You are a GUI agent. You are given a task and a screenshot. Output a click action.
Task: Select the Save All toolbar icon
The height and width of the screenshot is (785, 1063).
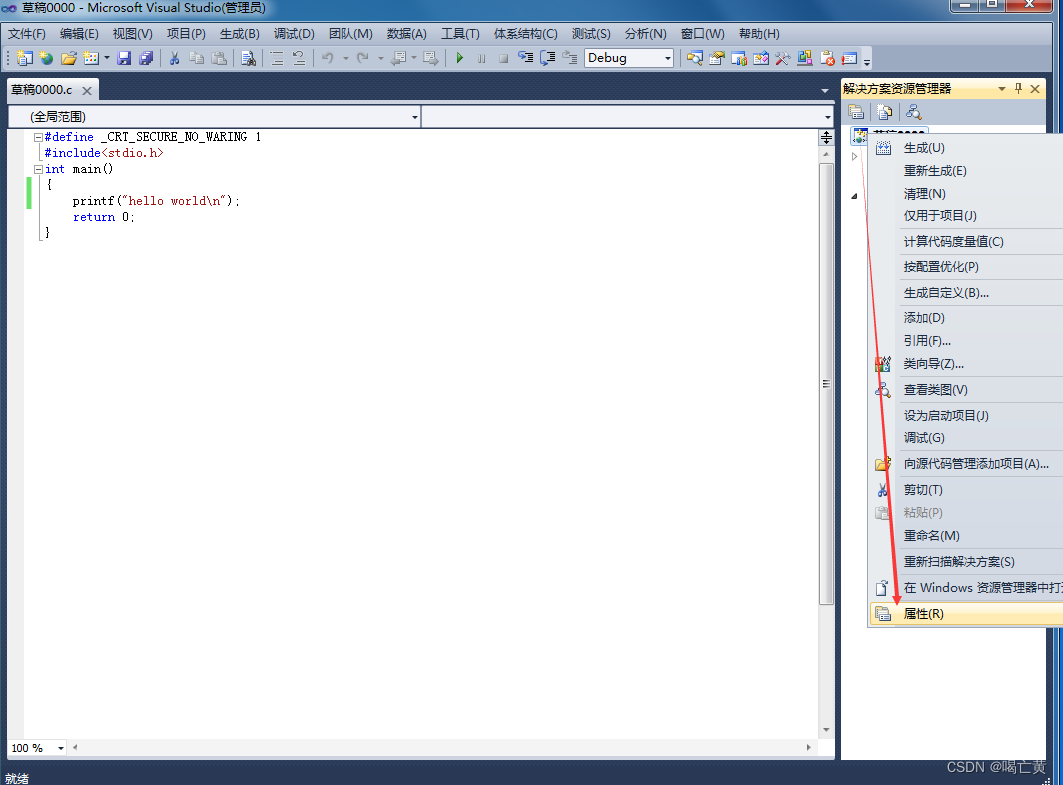(146, 58)
